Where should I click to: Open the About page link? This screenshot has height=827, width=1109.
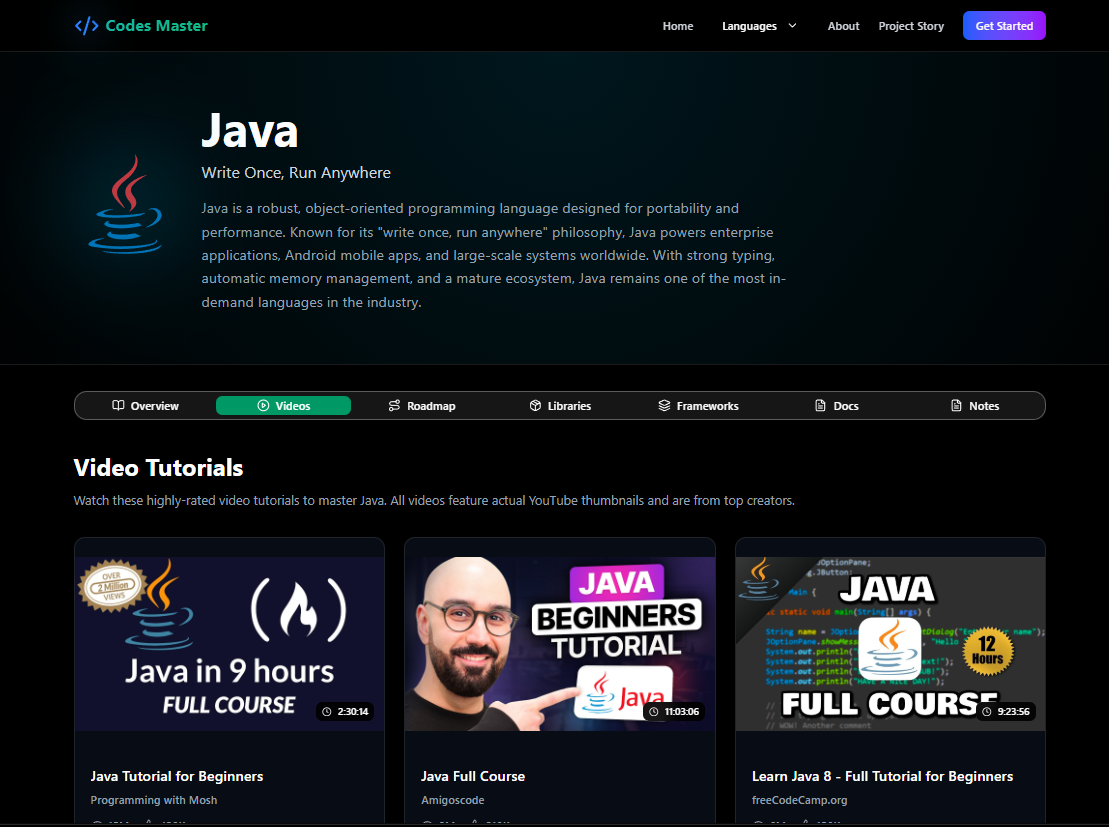click(843, 26)
